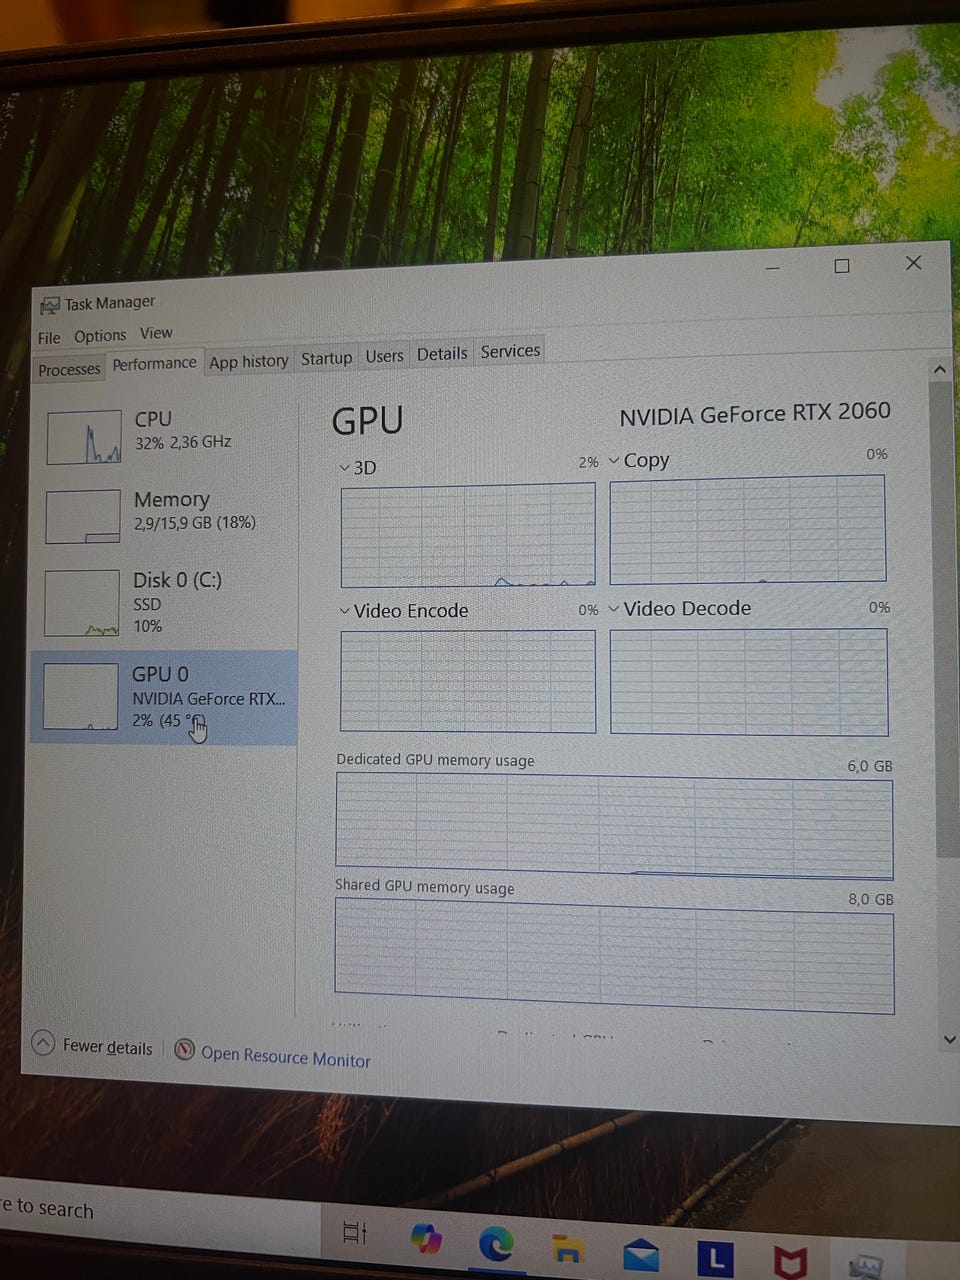The image size is (960, 1280).
Task: Click the Task Manager title bar icon
Action: 50,304
